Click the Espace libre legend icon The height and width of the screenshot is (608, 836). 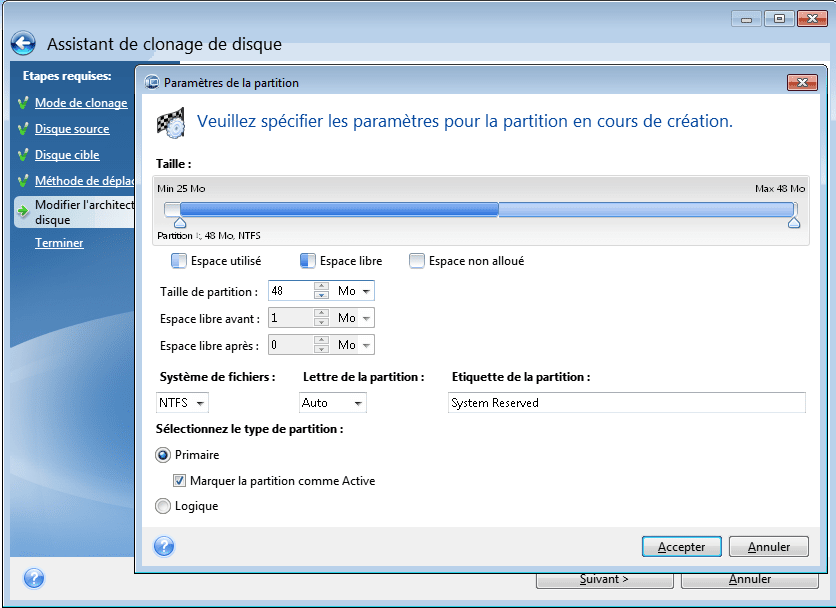[308, 261]
